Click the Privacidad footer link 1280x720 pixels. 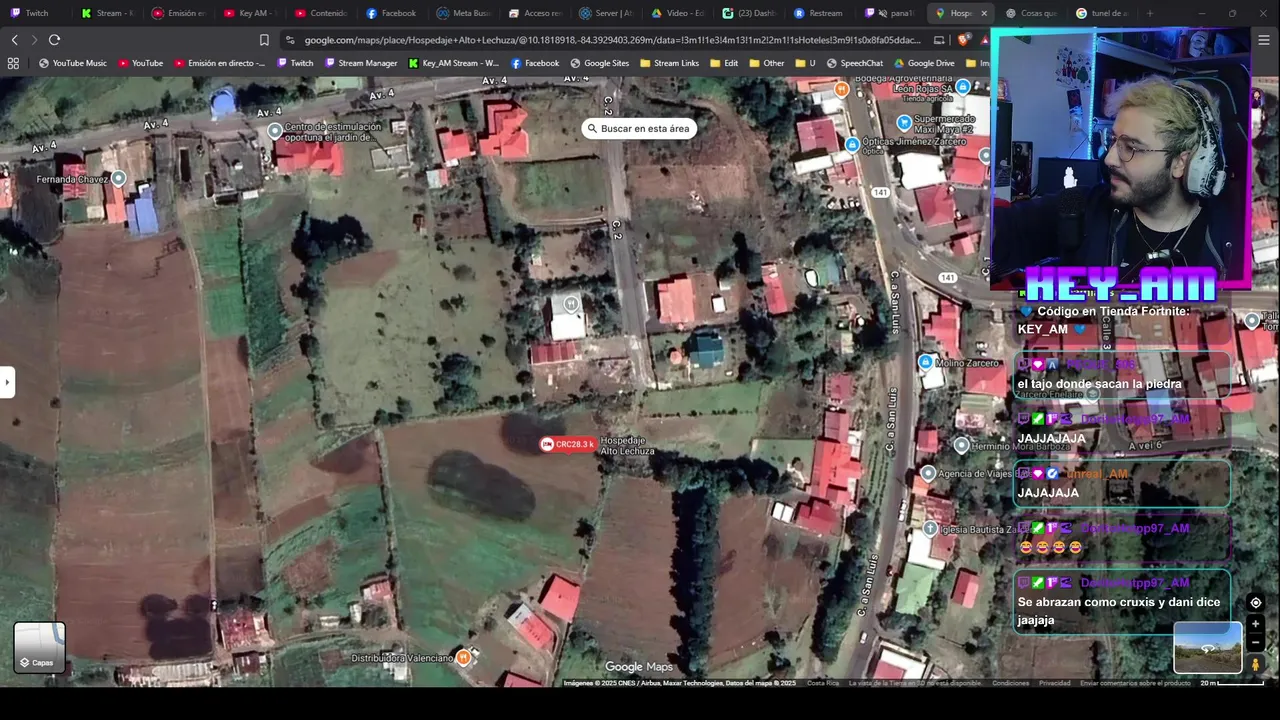[1054, 683]
